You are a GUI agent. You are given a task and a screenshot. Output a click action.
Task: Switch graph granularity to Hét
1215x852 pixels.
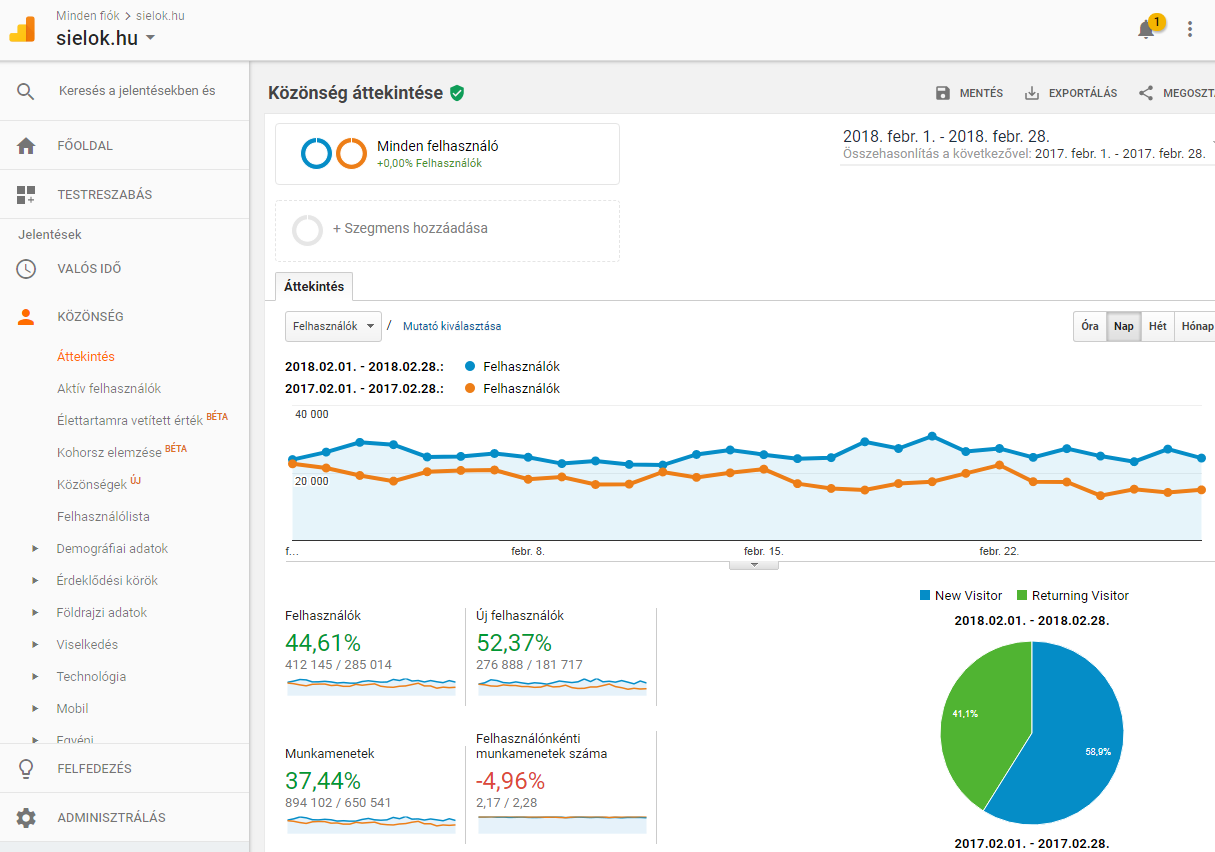[x=1158, y=326]
